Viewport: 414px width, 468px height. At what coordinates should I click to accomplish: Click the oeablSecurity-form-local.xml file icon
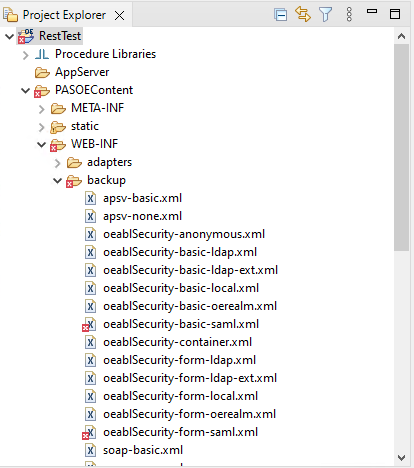pos(90,396)
